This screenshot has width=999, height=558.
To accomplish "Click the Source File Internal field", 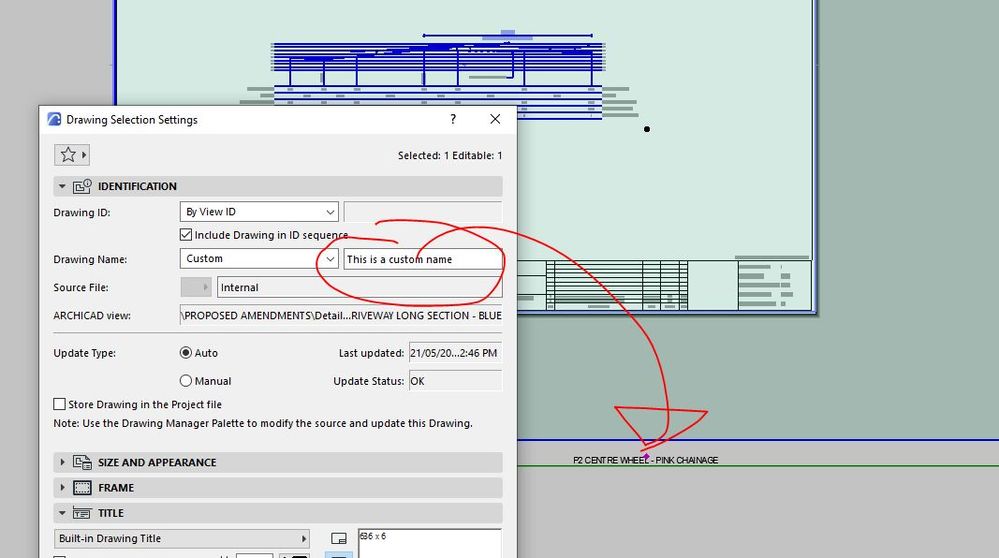I will point(359,287).
